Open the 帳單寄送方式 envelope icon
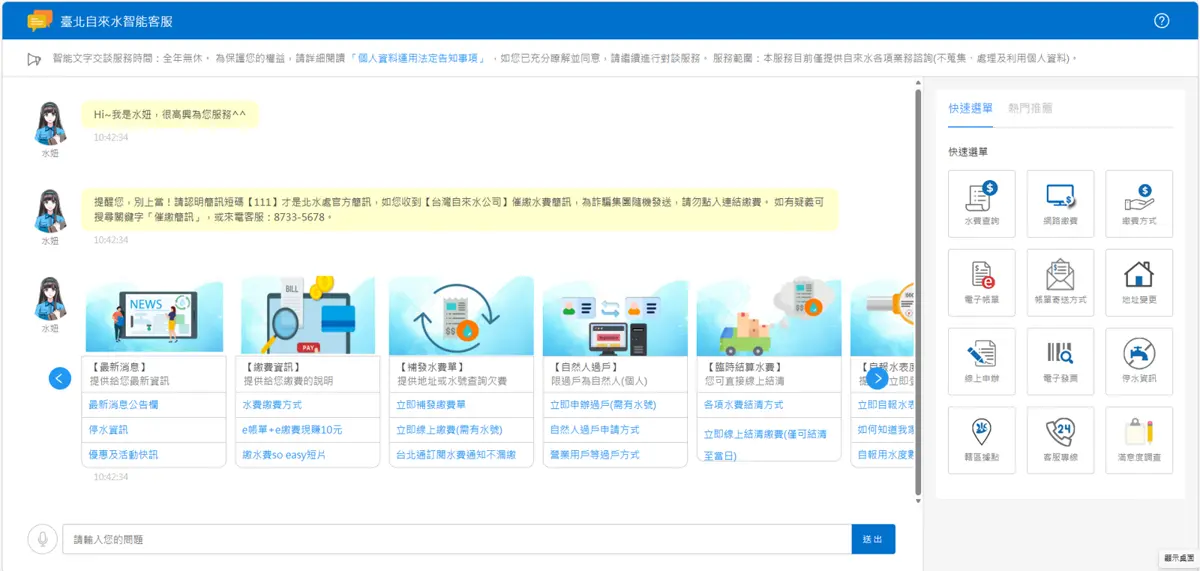 (x=1060, y=282)
